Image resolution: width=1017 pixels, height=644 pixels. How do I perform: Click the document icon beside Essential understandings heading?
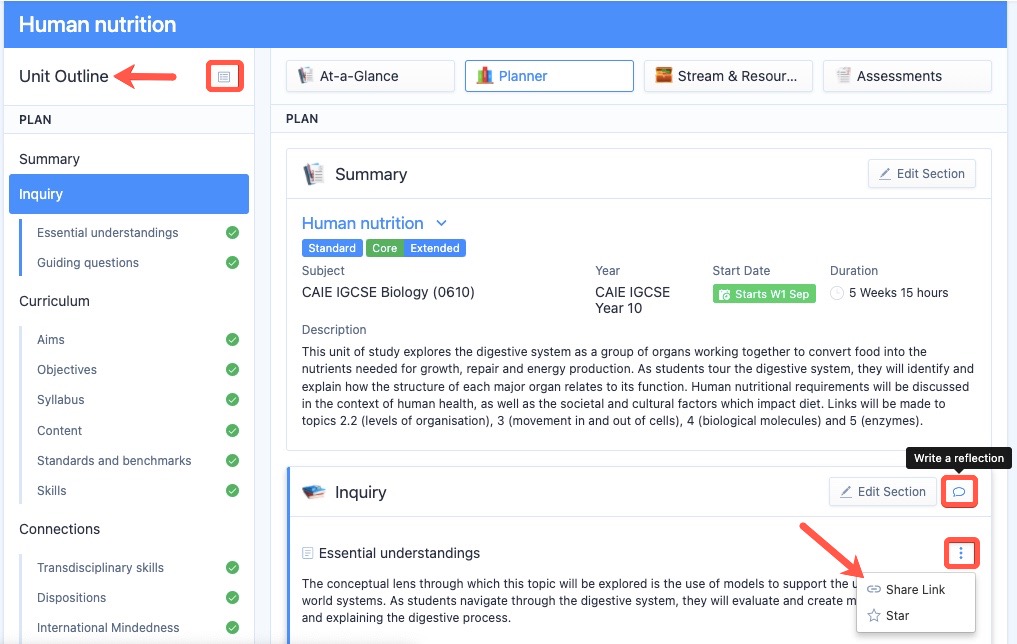click(x=308, y=553)
